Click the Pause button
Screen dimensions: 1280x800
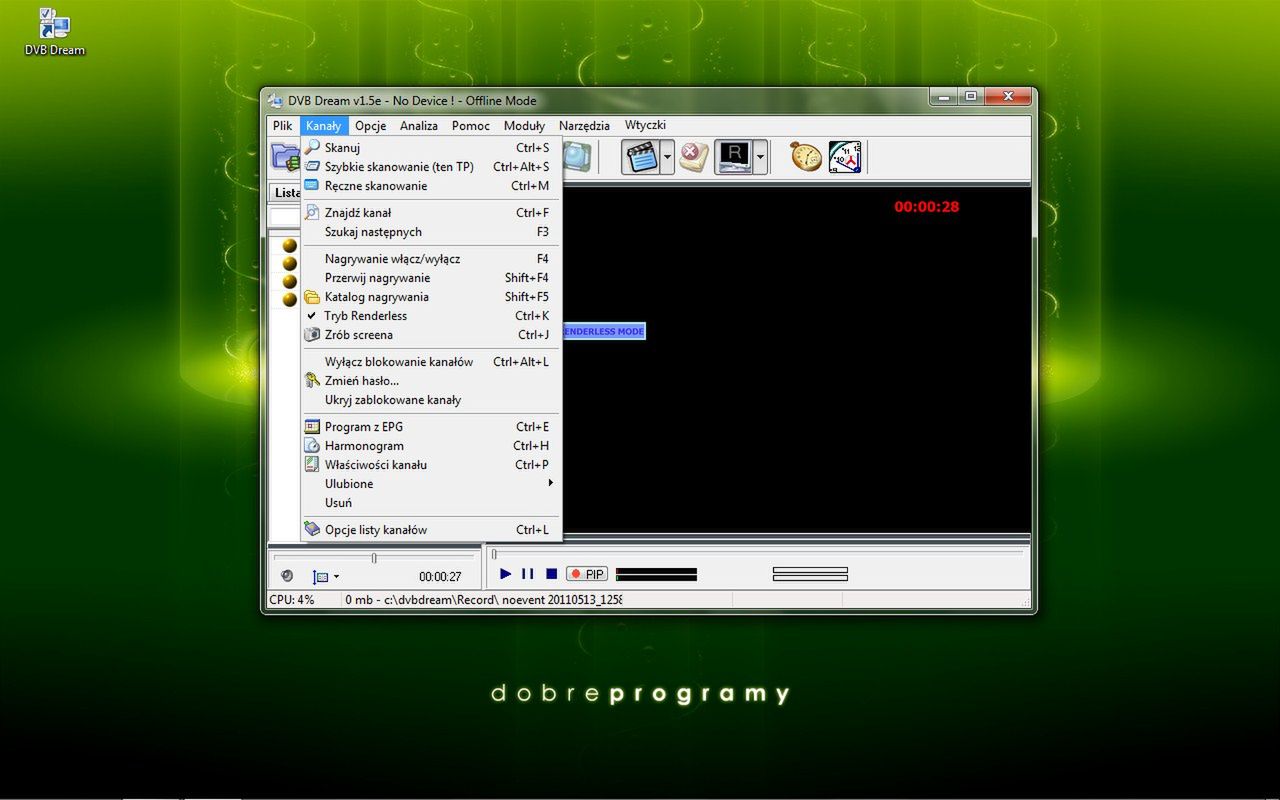pyautogui.click(x=528, y=574)
